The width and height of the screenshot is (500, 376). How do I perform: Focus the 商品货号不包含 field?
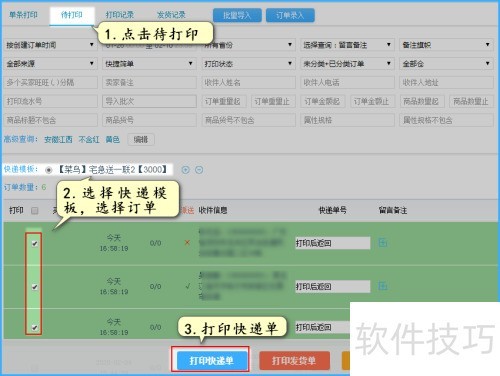(248, 120)
